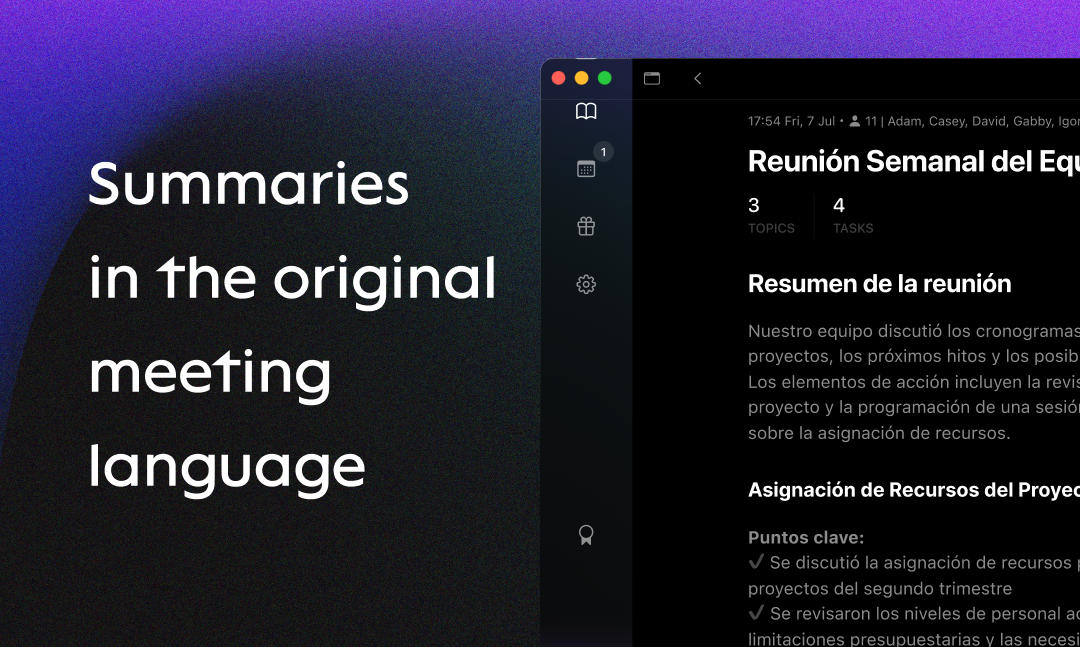The width and height of the screenshot is (1080, 647).
Task: Click the Puntos clave label
Action: click(806, 537)
